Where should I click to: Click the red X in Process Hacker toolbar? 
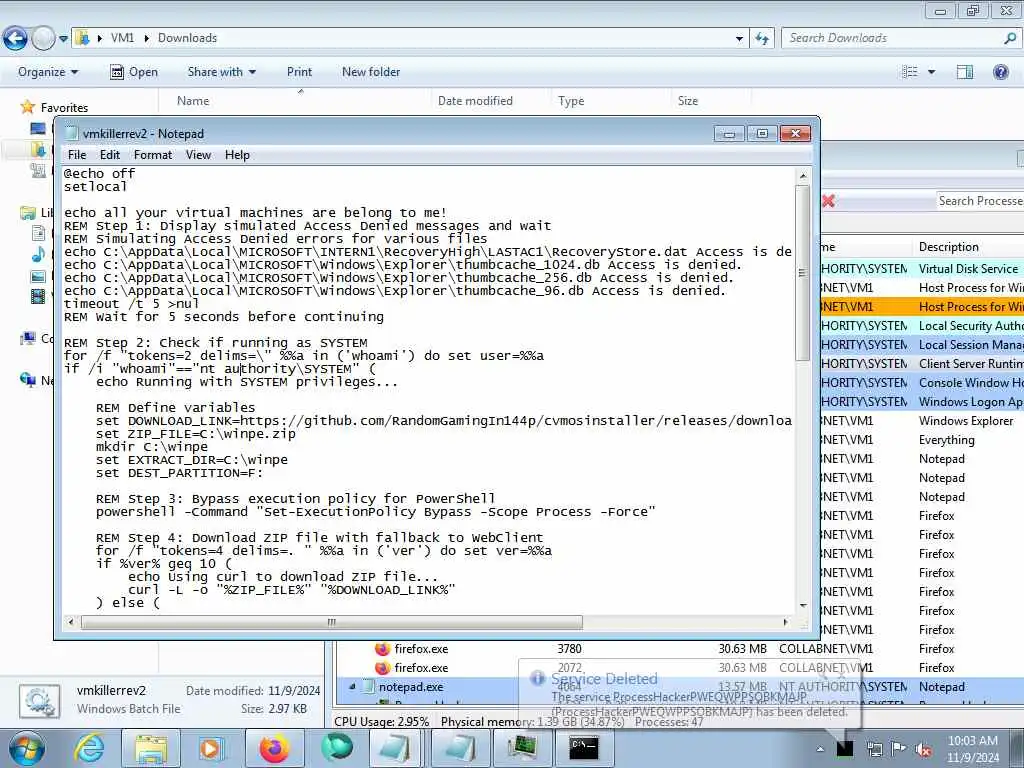pos(829,201)
